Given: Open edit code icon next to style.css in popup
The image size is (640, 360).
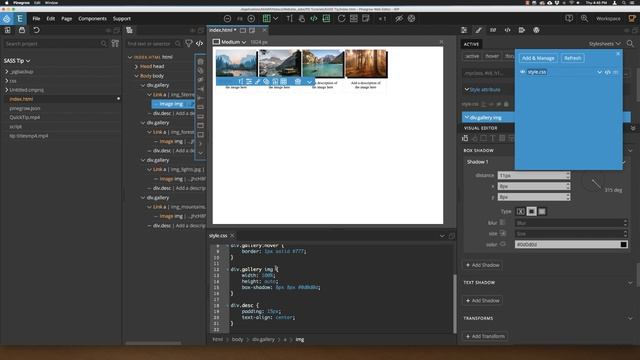Looking at the screenshot, I should point(608,72).
